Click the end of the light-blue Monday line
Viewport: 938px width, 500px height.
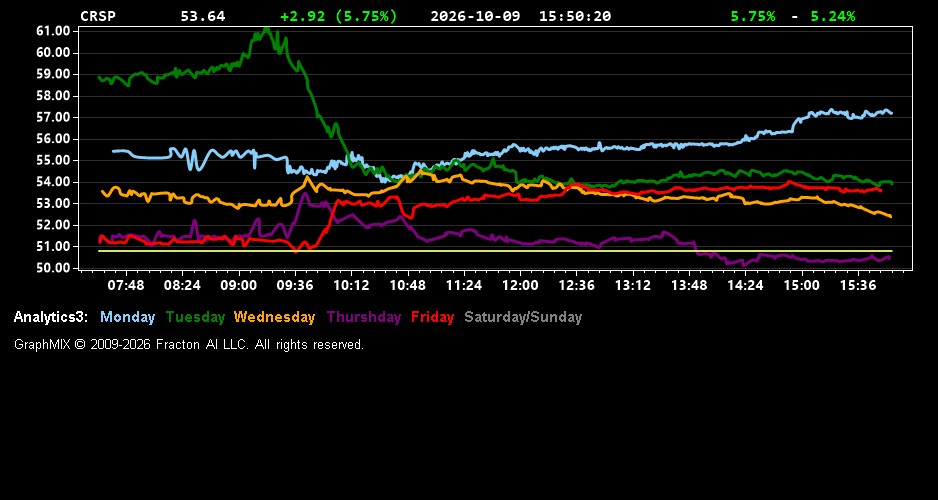coord(891,112)
